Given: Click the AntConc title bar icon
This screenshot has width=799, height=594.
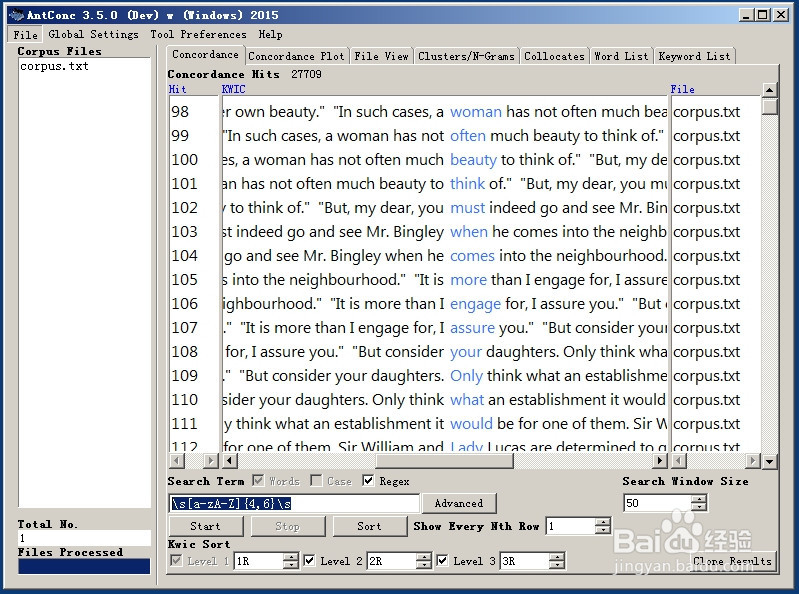Looking at the screenshot, I should 17,15.
